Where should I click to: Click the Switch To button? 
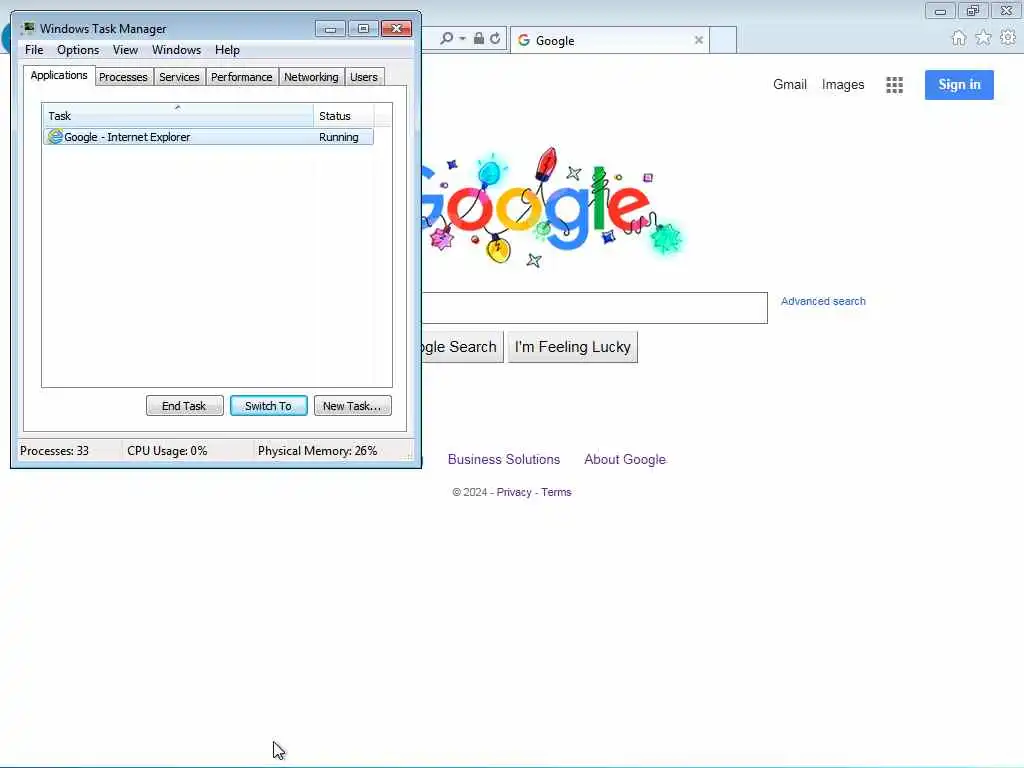[x=268, y=406]
